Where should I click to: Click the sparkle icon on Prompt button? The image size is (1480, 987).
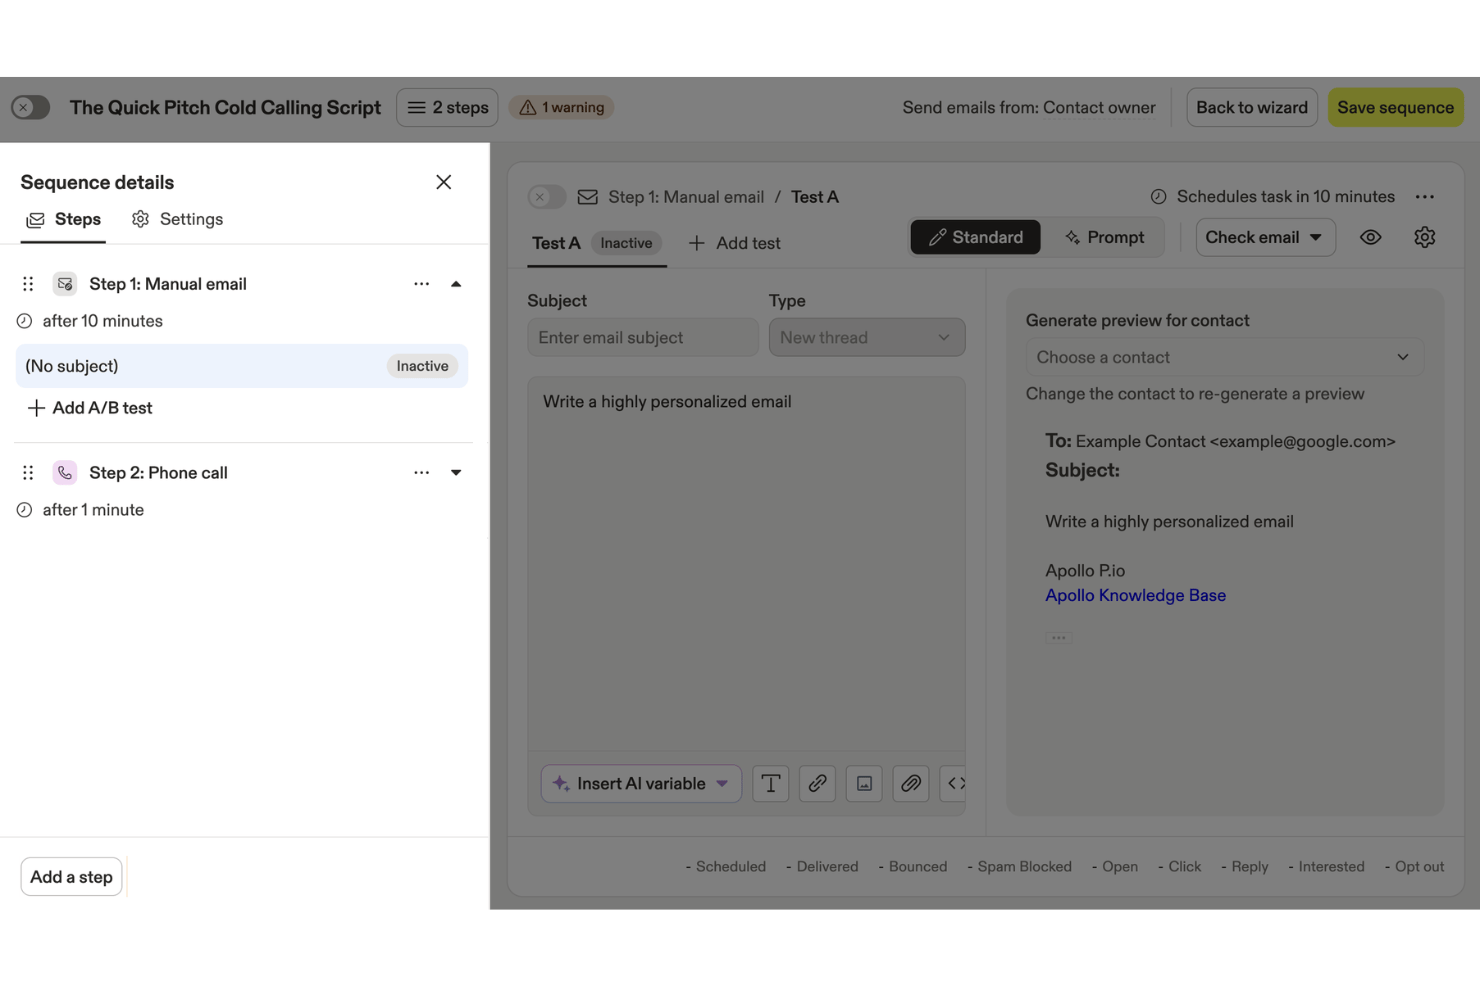pyautogui.click(x=1073, y=237)
